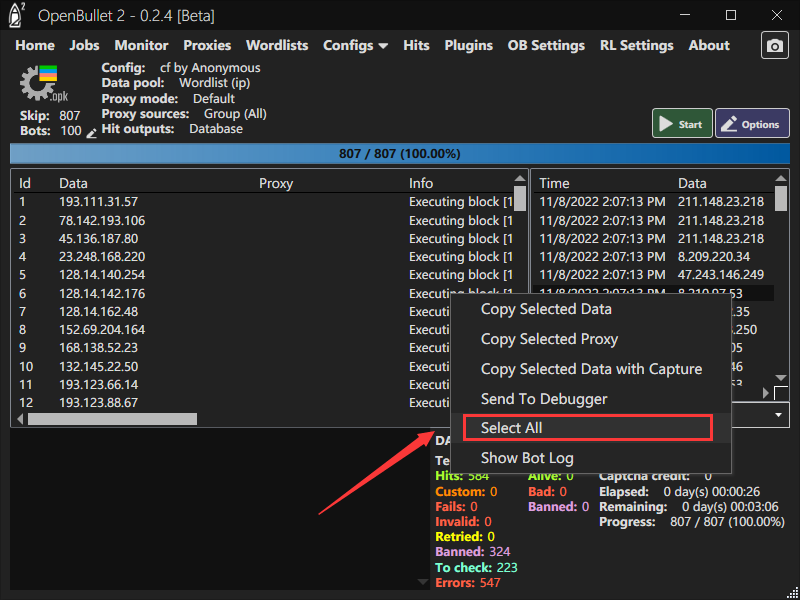Click Show Bot Log menu entry
Viewport: 800px width, 600px height.
[x=527, y=458]
